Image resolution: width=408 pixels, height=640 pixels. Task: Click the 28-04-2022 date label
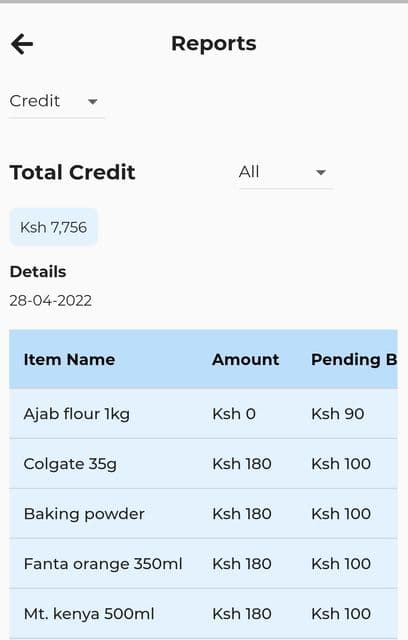coord(51,301)
